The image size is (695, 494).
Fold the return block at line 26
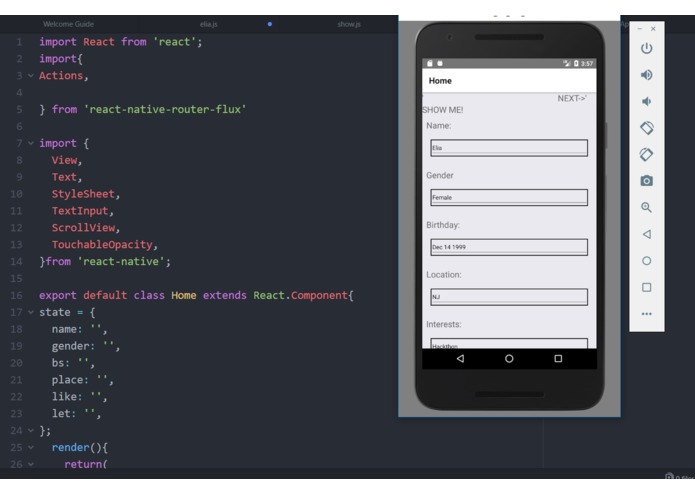(x=31, y=464)
